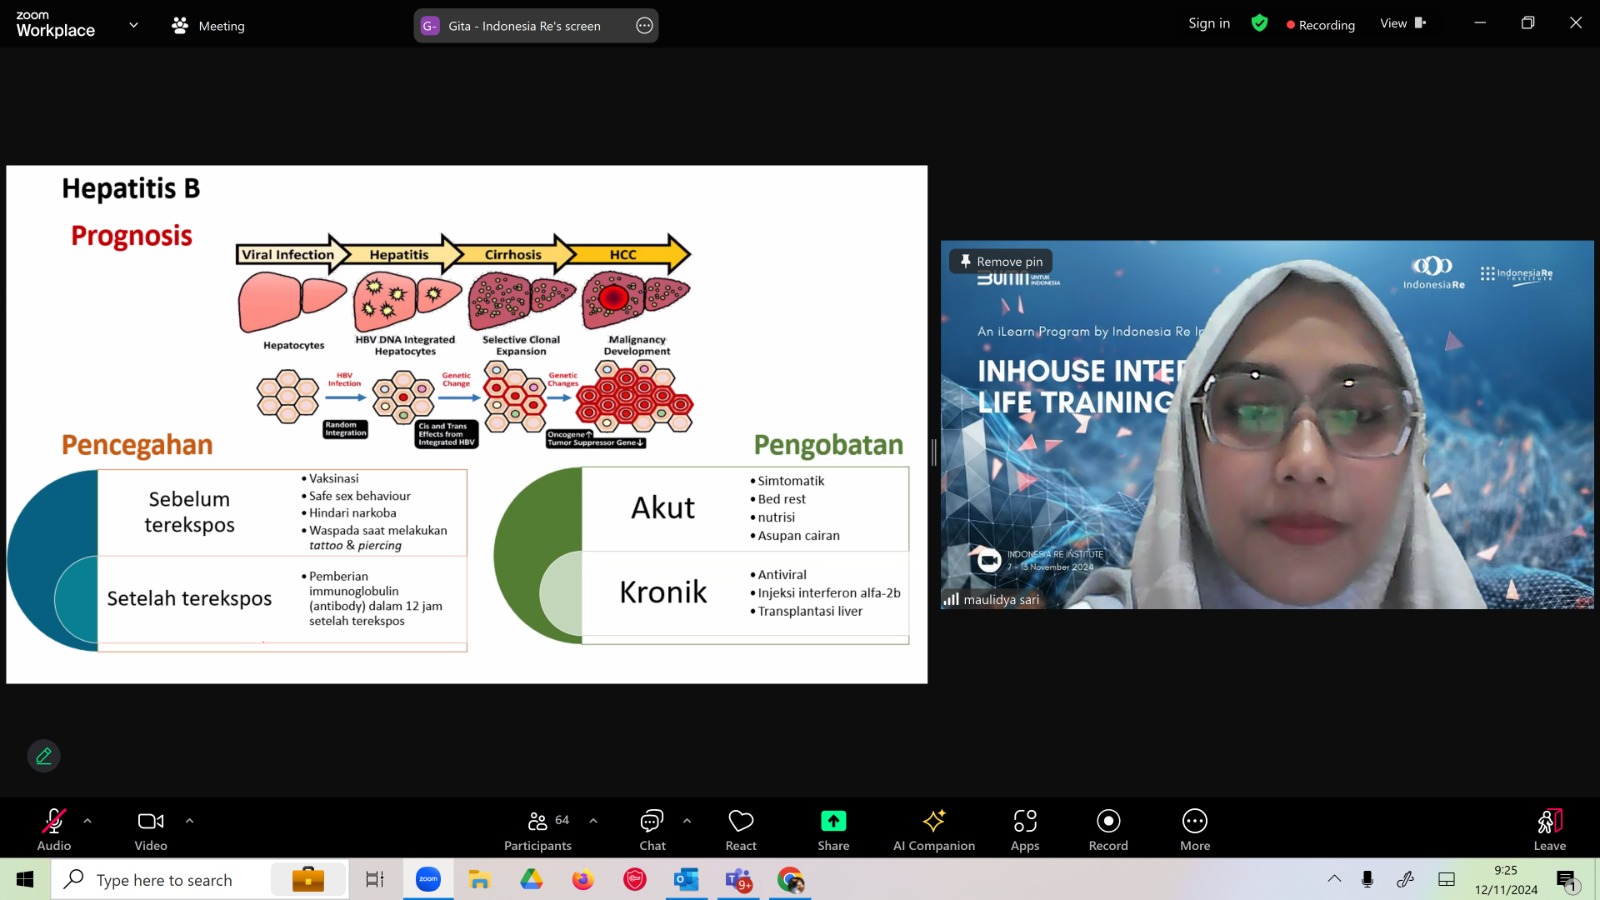Click the Sign in link
Viewport: 1600px width, 900px height.
tap(1209, 23)
